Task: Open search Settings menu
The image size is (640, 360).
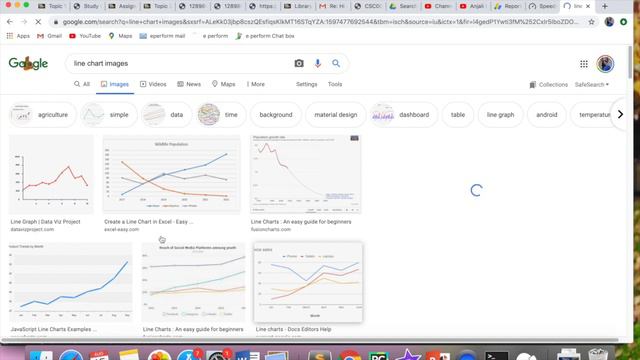Action: pyautogui.click(x=307, y=84)
